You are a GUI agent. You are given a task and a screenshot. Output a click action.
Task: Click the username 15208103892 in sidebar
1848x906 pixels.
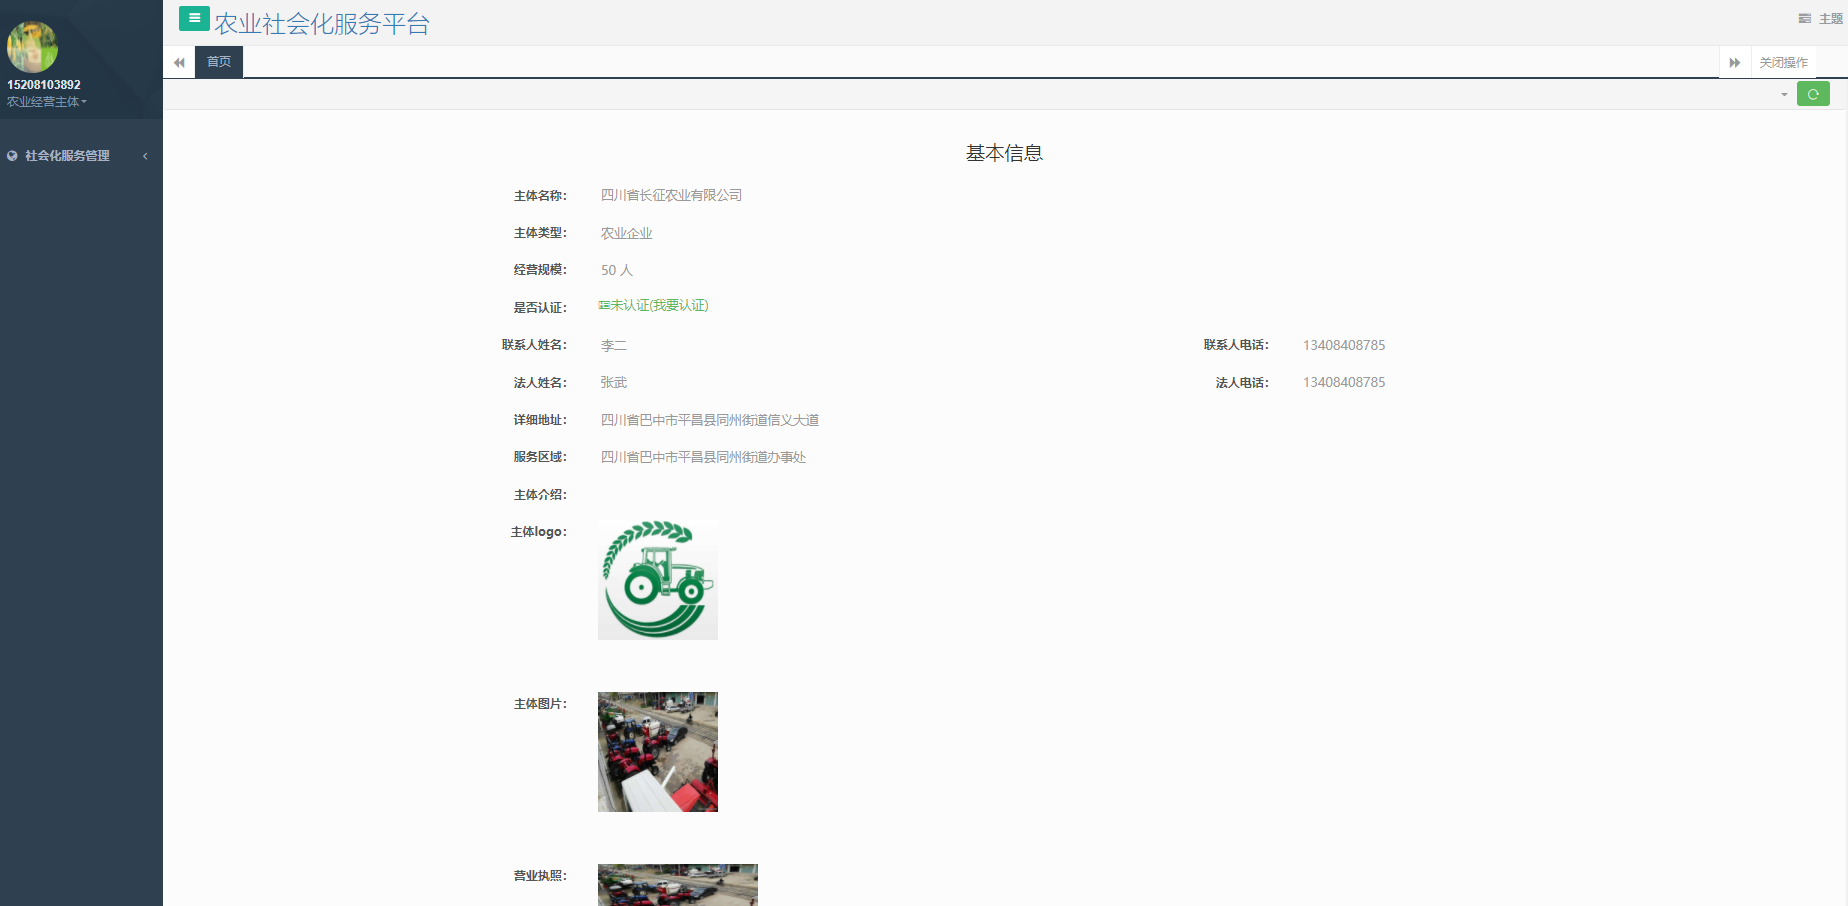44,85
